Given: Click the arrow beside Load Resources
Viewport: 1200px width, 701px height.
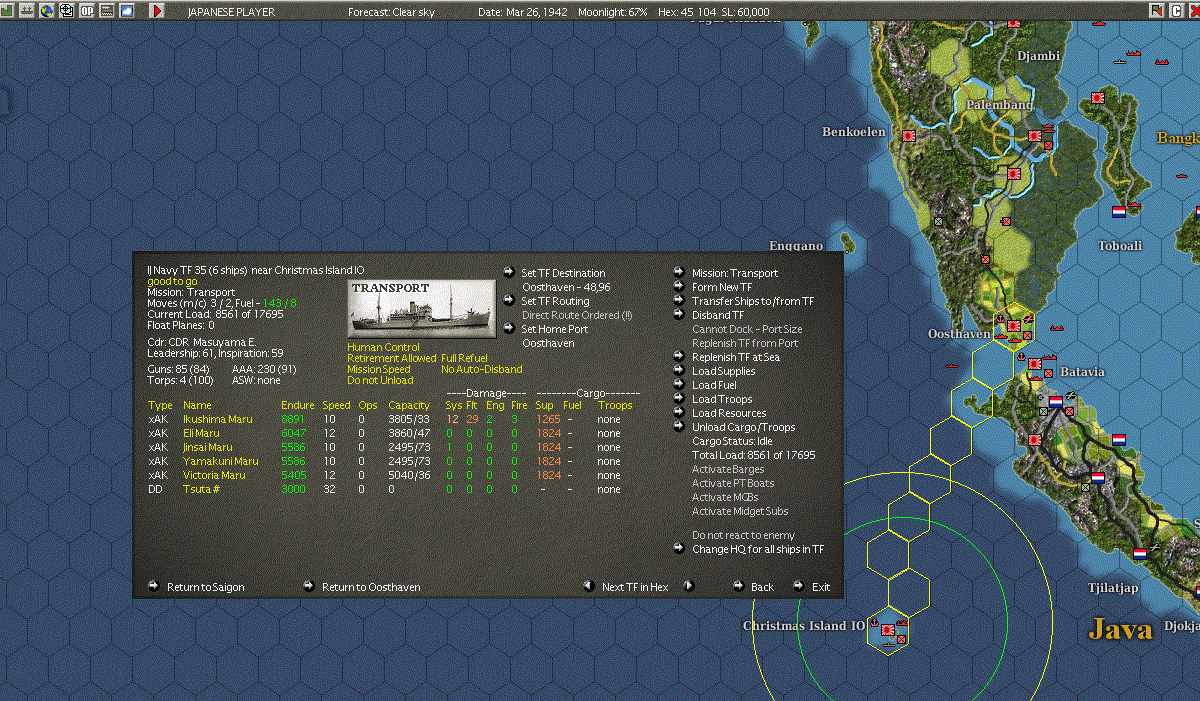Looking at the screenshot, I should [680, 412].
